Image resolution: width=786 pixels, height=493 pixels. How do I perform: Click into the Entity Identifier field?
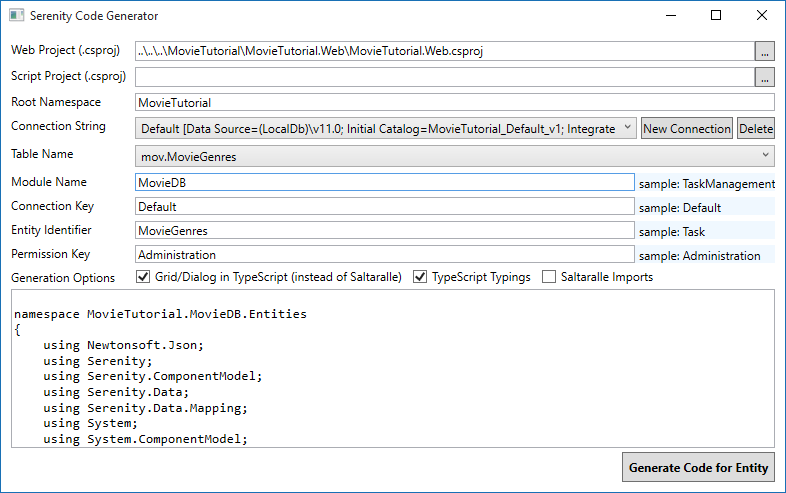point(384,230)
